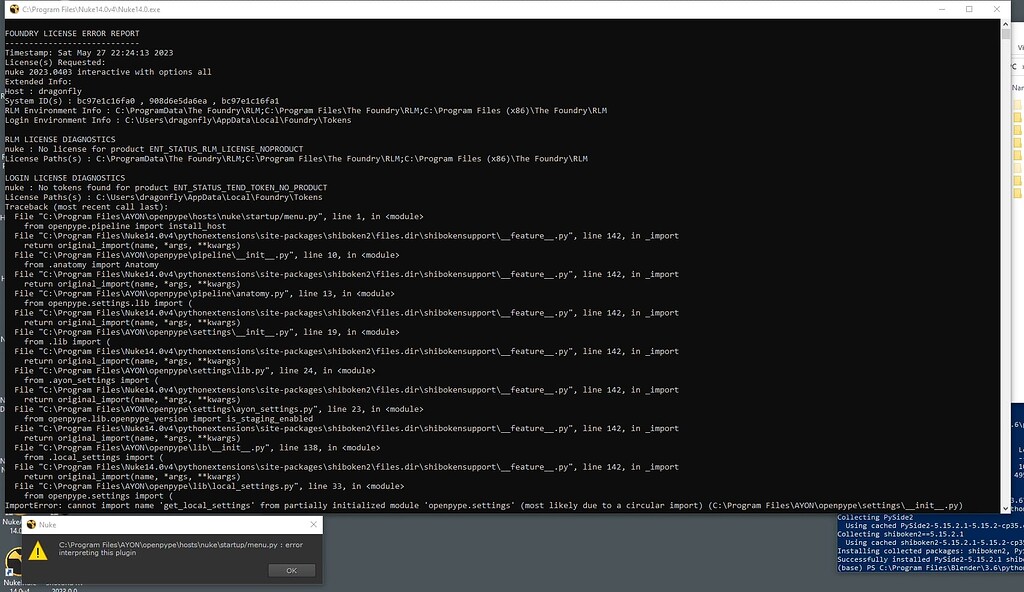
Task: Click the ImportError circular import line
Action: pyautogui.click(x=484, y=506)
